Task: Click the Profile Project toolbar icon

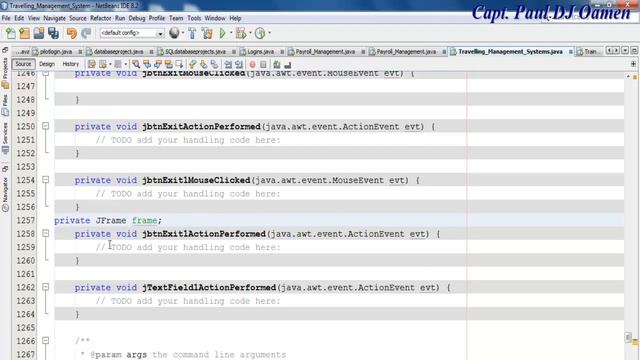Action: 260,33
